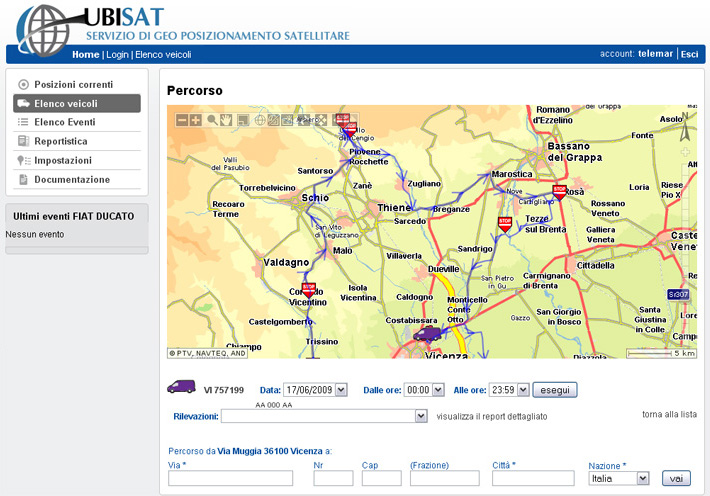Click the Ultimi eventi FIAT DUCATO heading
The width and height of the screenshot is (710, 496).
tap(73, 217)
